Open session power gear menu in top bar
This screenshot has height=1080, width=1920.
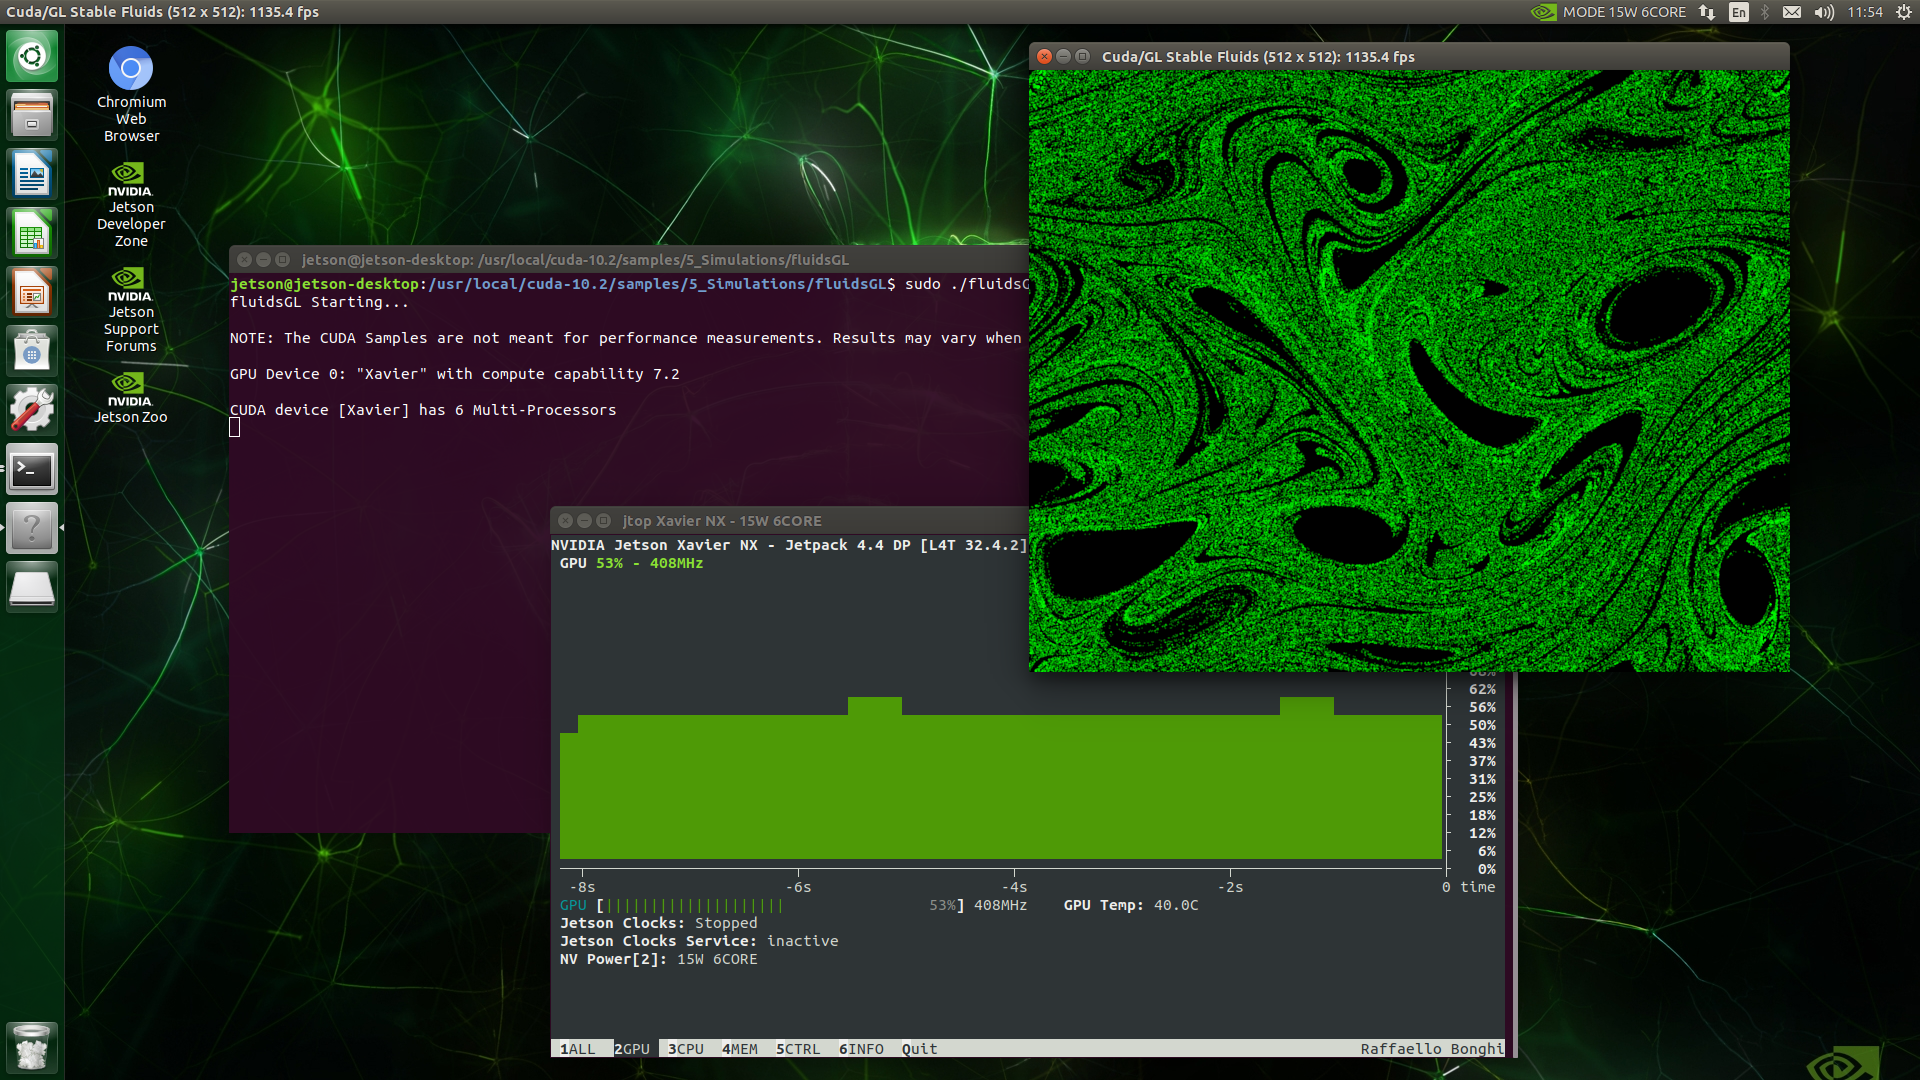(x=1904, y=12)
